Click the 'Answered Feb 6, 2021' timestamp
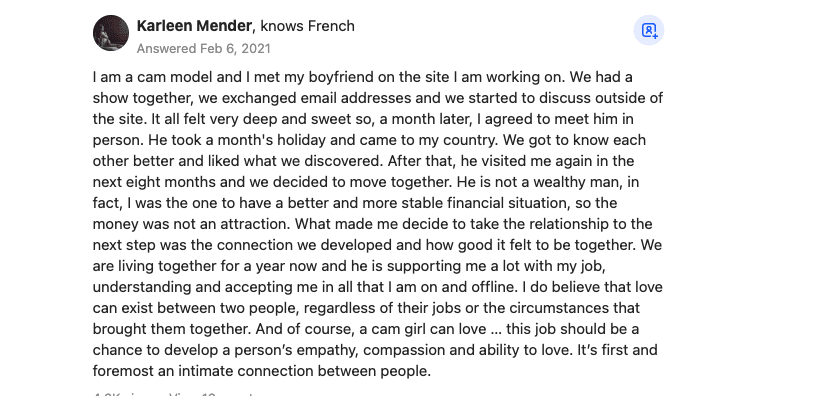The image size is (826, 396). click(x=203, y=49)
